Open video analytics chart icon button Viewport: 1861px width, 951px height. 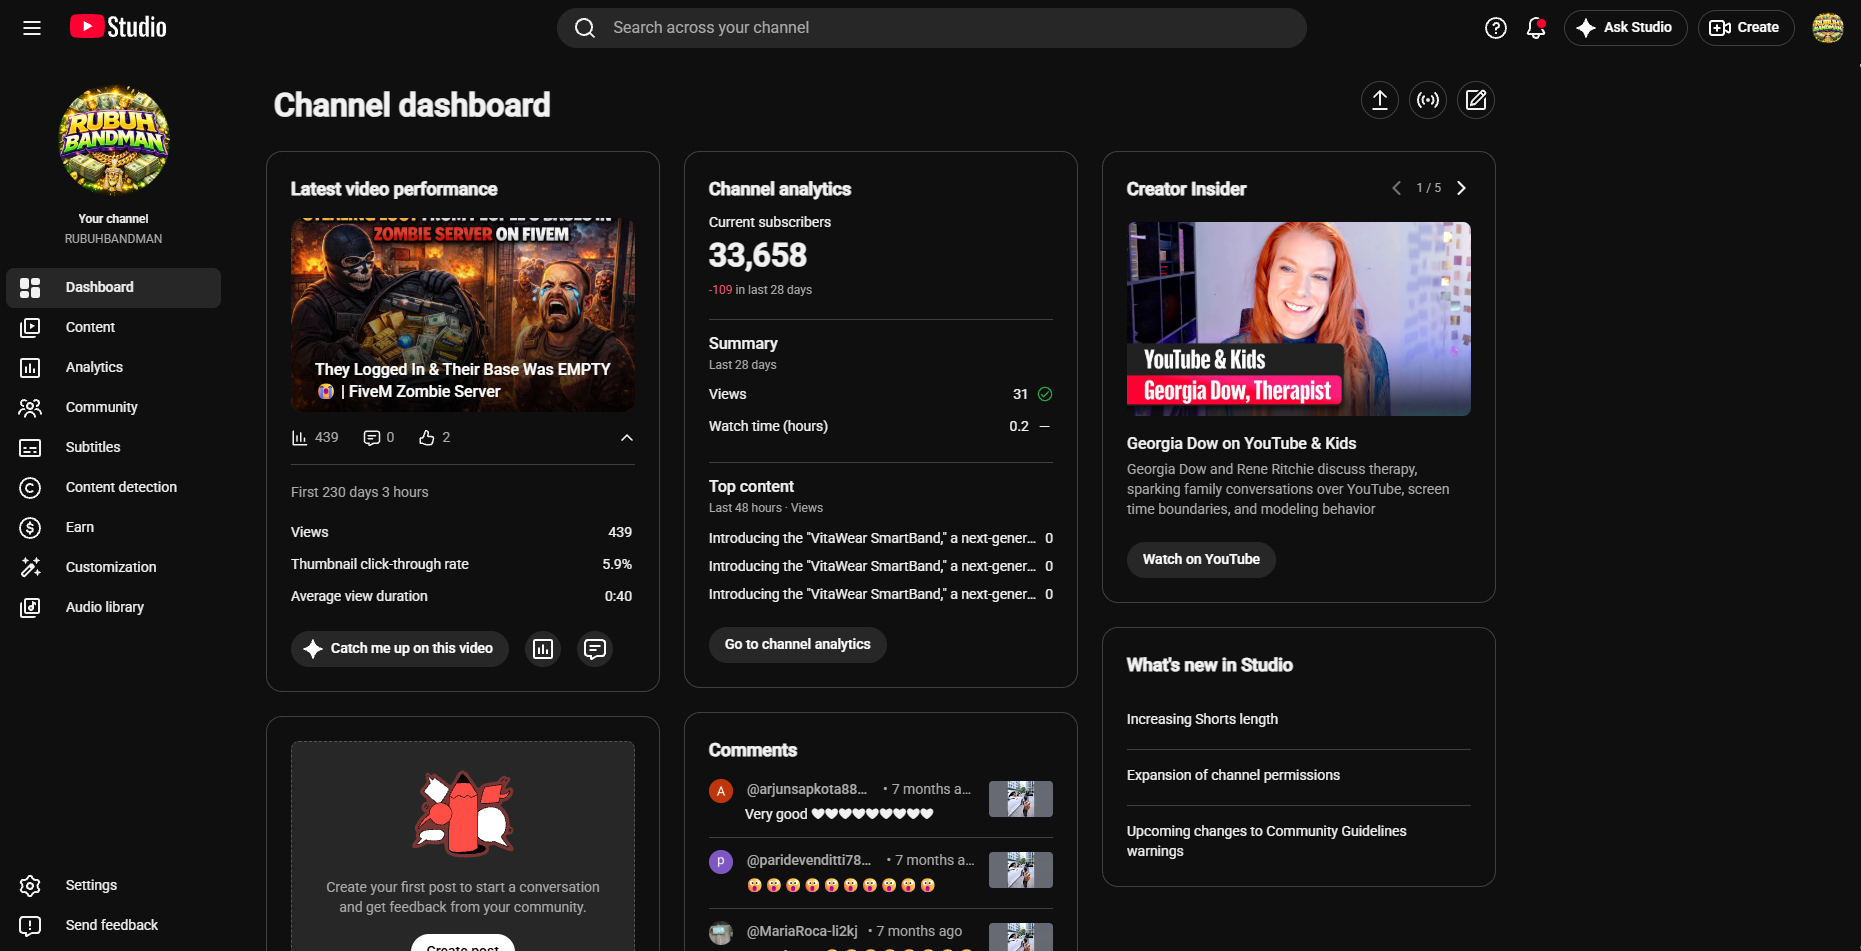(543, 649)
